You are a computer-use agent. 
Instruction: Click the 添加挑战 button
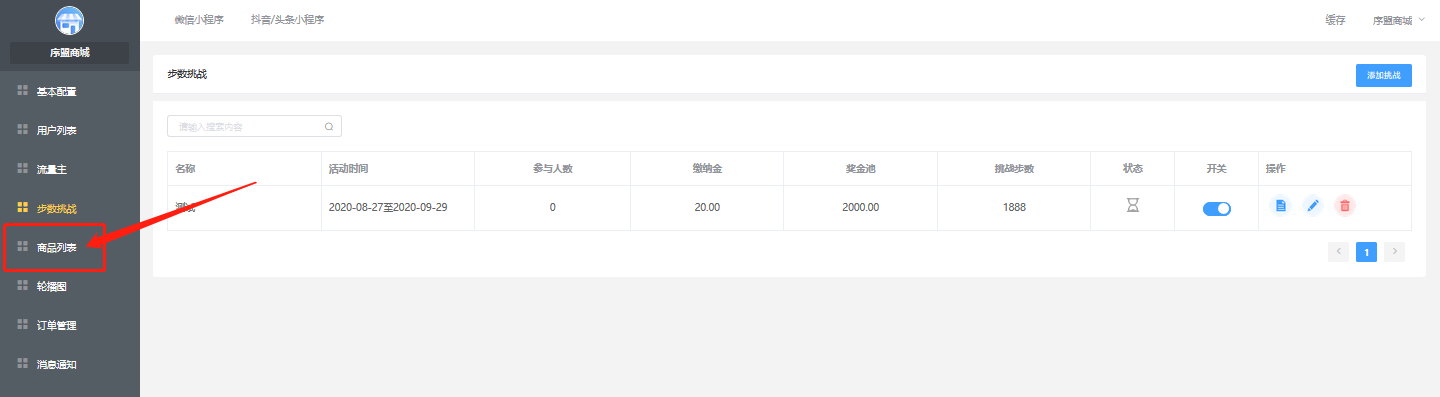coord(1384,75)
